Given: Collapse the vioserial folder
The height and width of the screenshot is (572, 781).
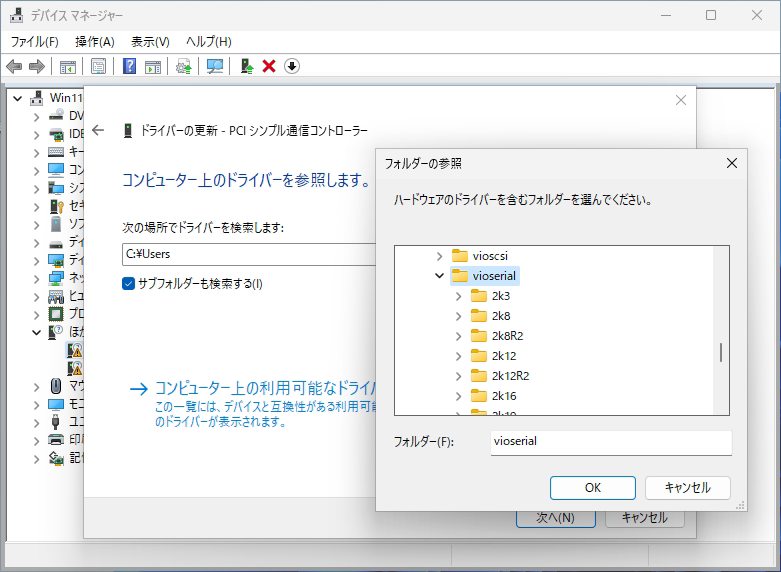Looking at the screenshot, I should coord(439,276).
